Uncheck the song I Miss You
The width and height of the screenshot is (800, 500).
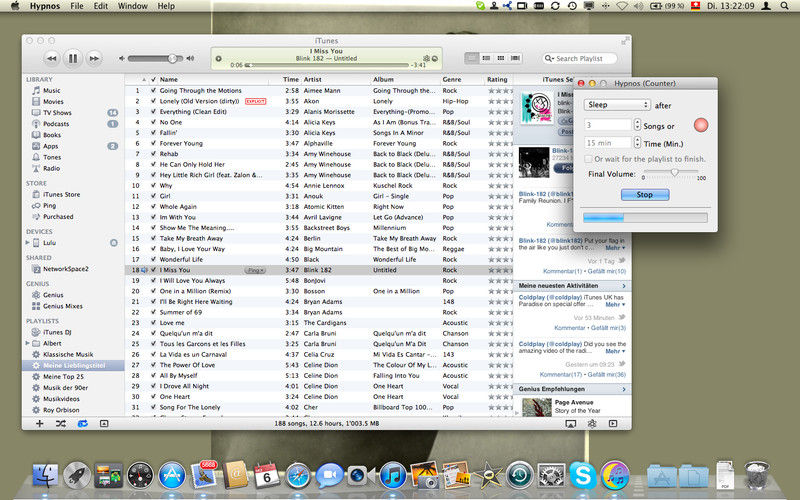[x=153, y=270]
